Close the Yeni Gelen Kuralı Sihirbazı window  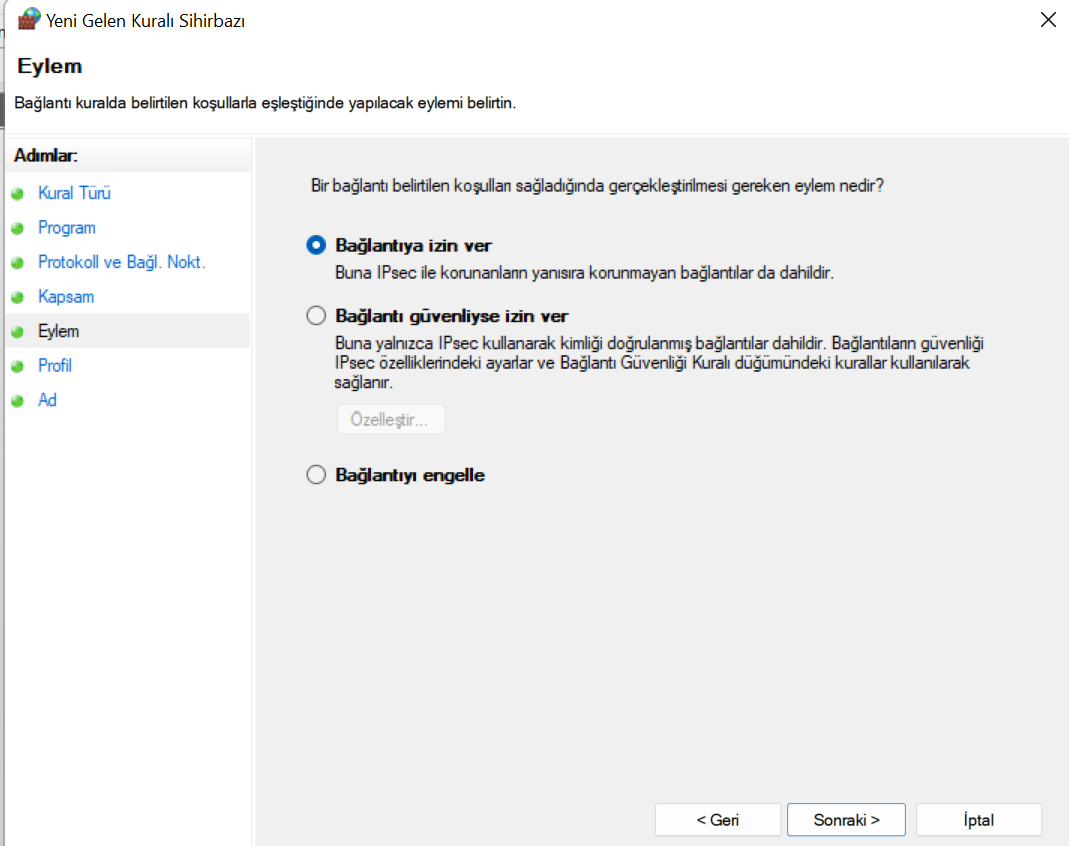(x=1048, y=20)
